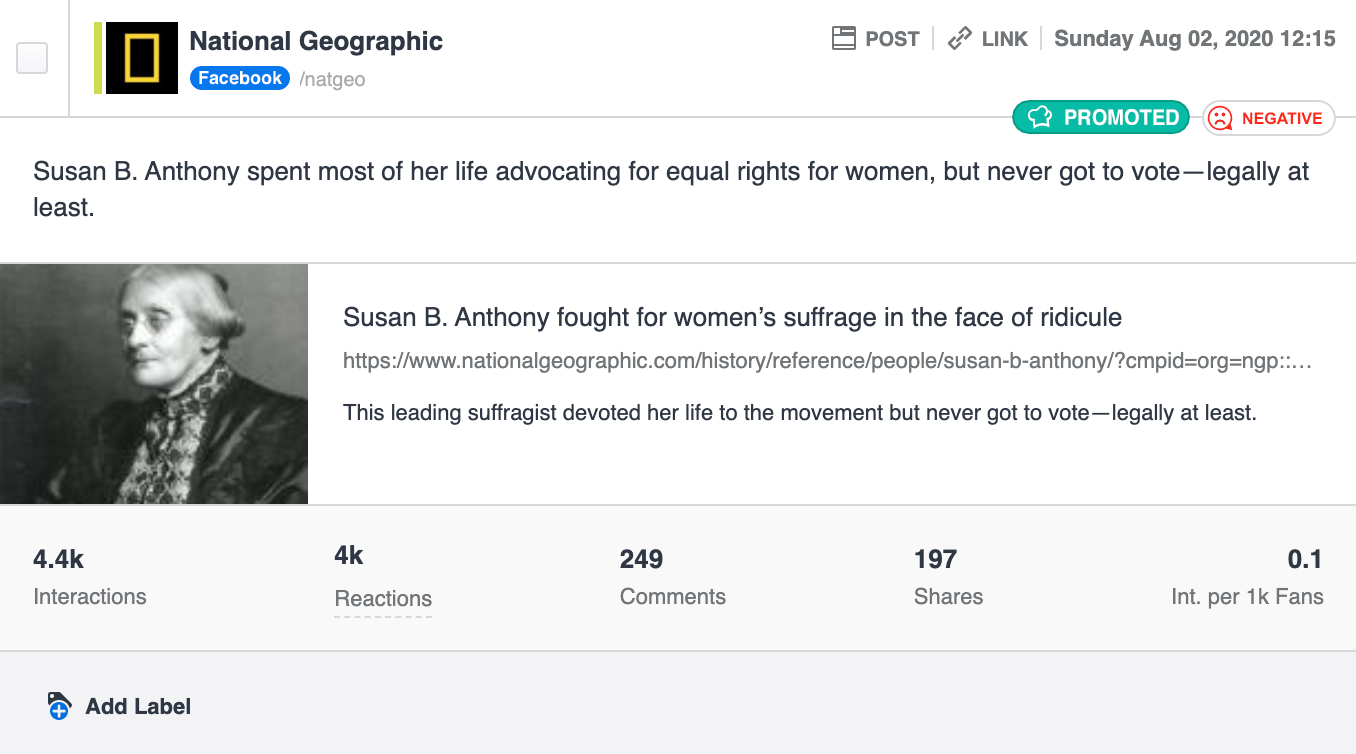Click the Add Label tag icon
1356x754 pixels.
pyautogui.click(x=59, y=706)
